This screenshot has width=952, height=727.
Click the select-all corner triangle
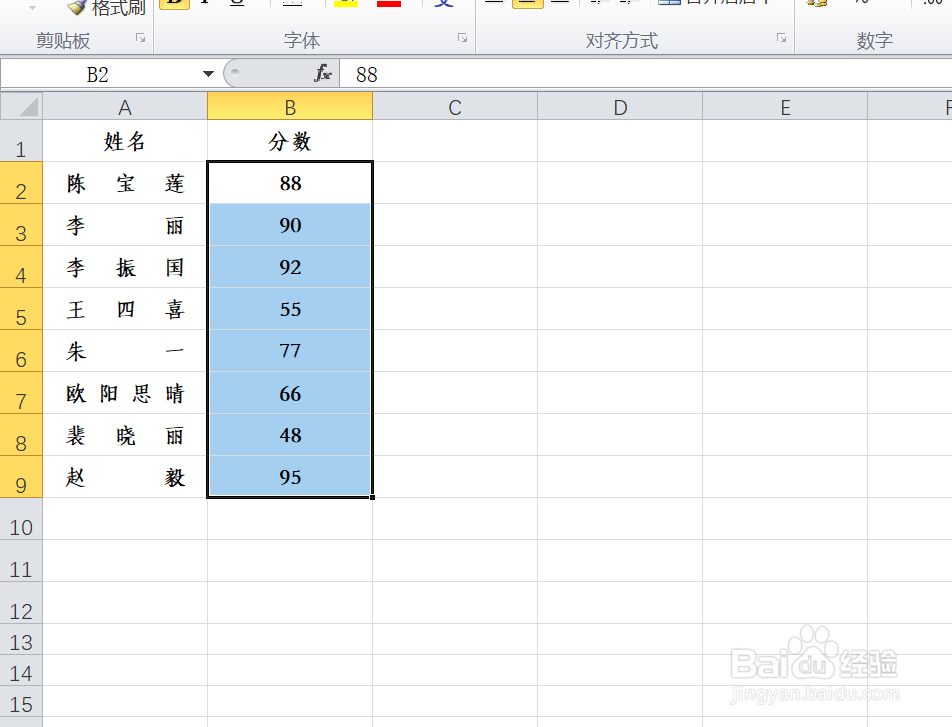[21, 106]
